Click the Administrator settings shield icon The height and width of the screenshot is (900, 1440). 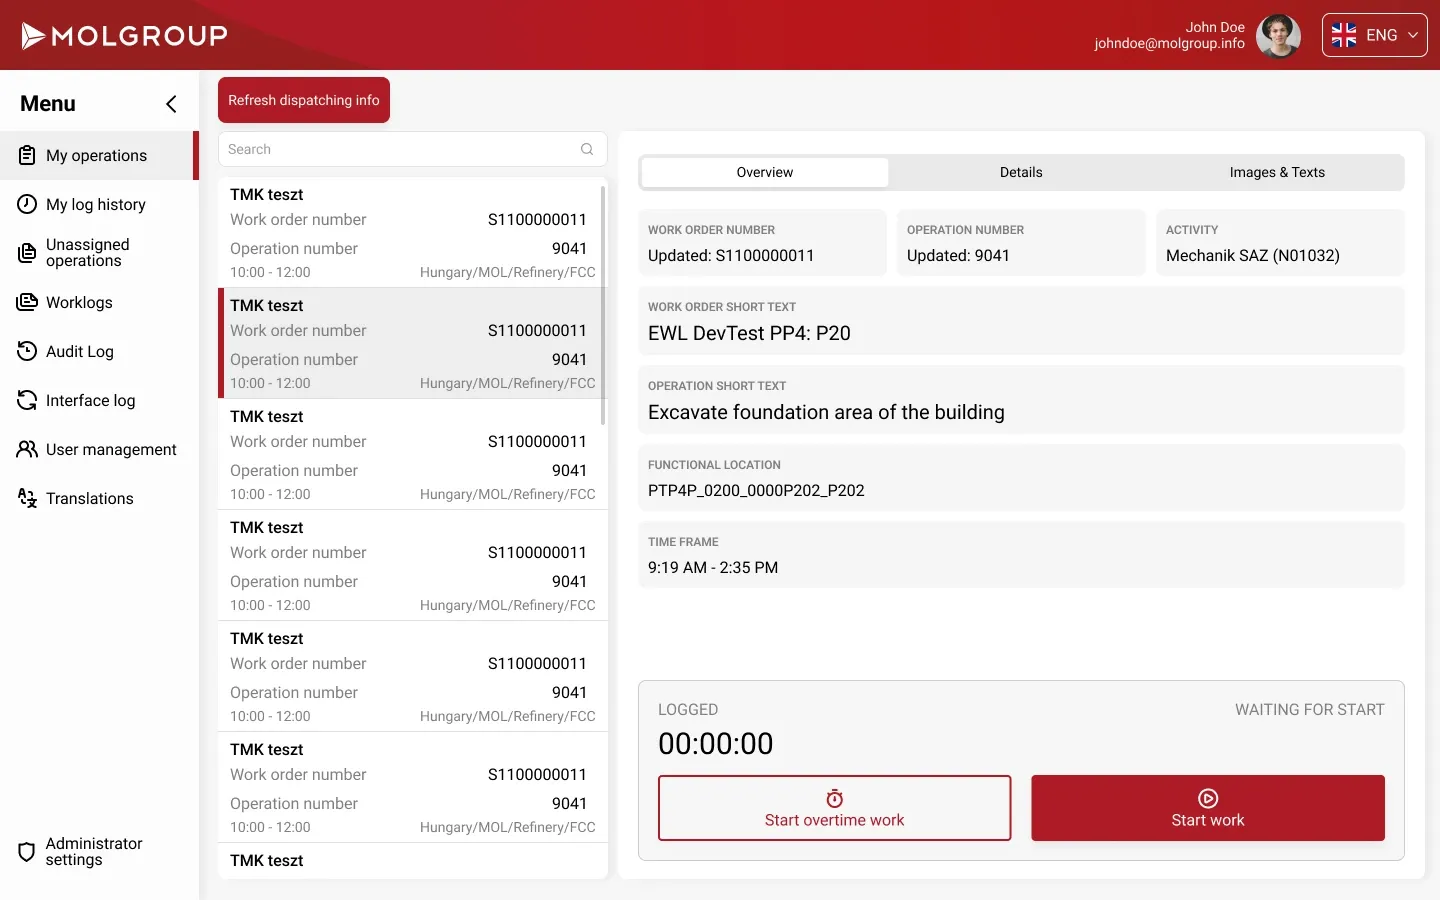point(27,852)
